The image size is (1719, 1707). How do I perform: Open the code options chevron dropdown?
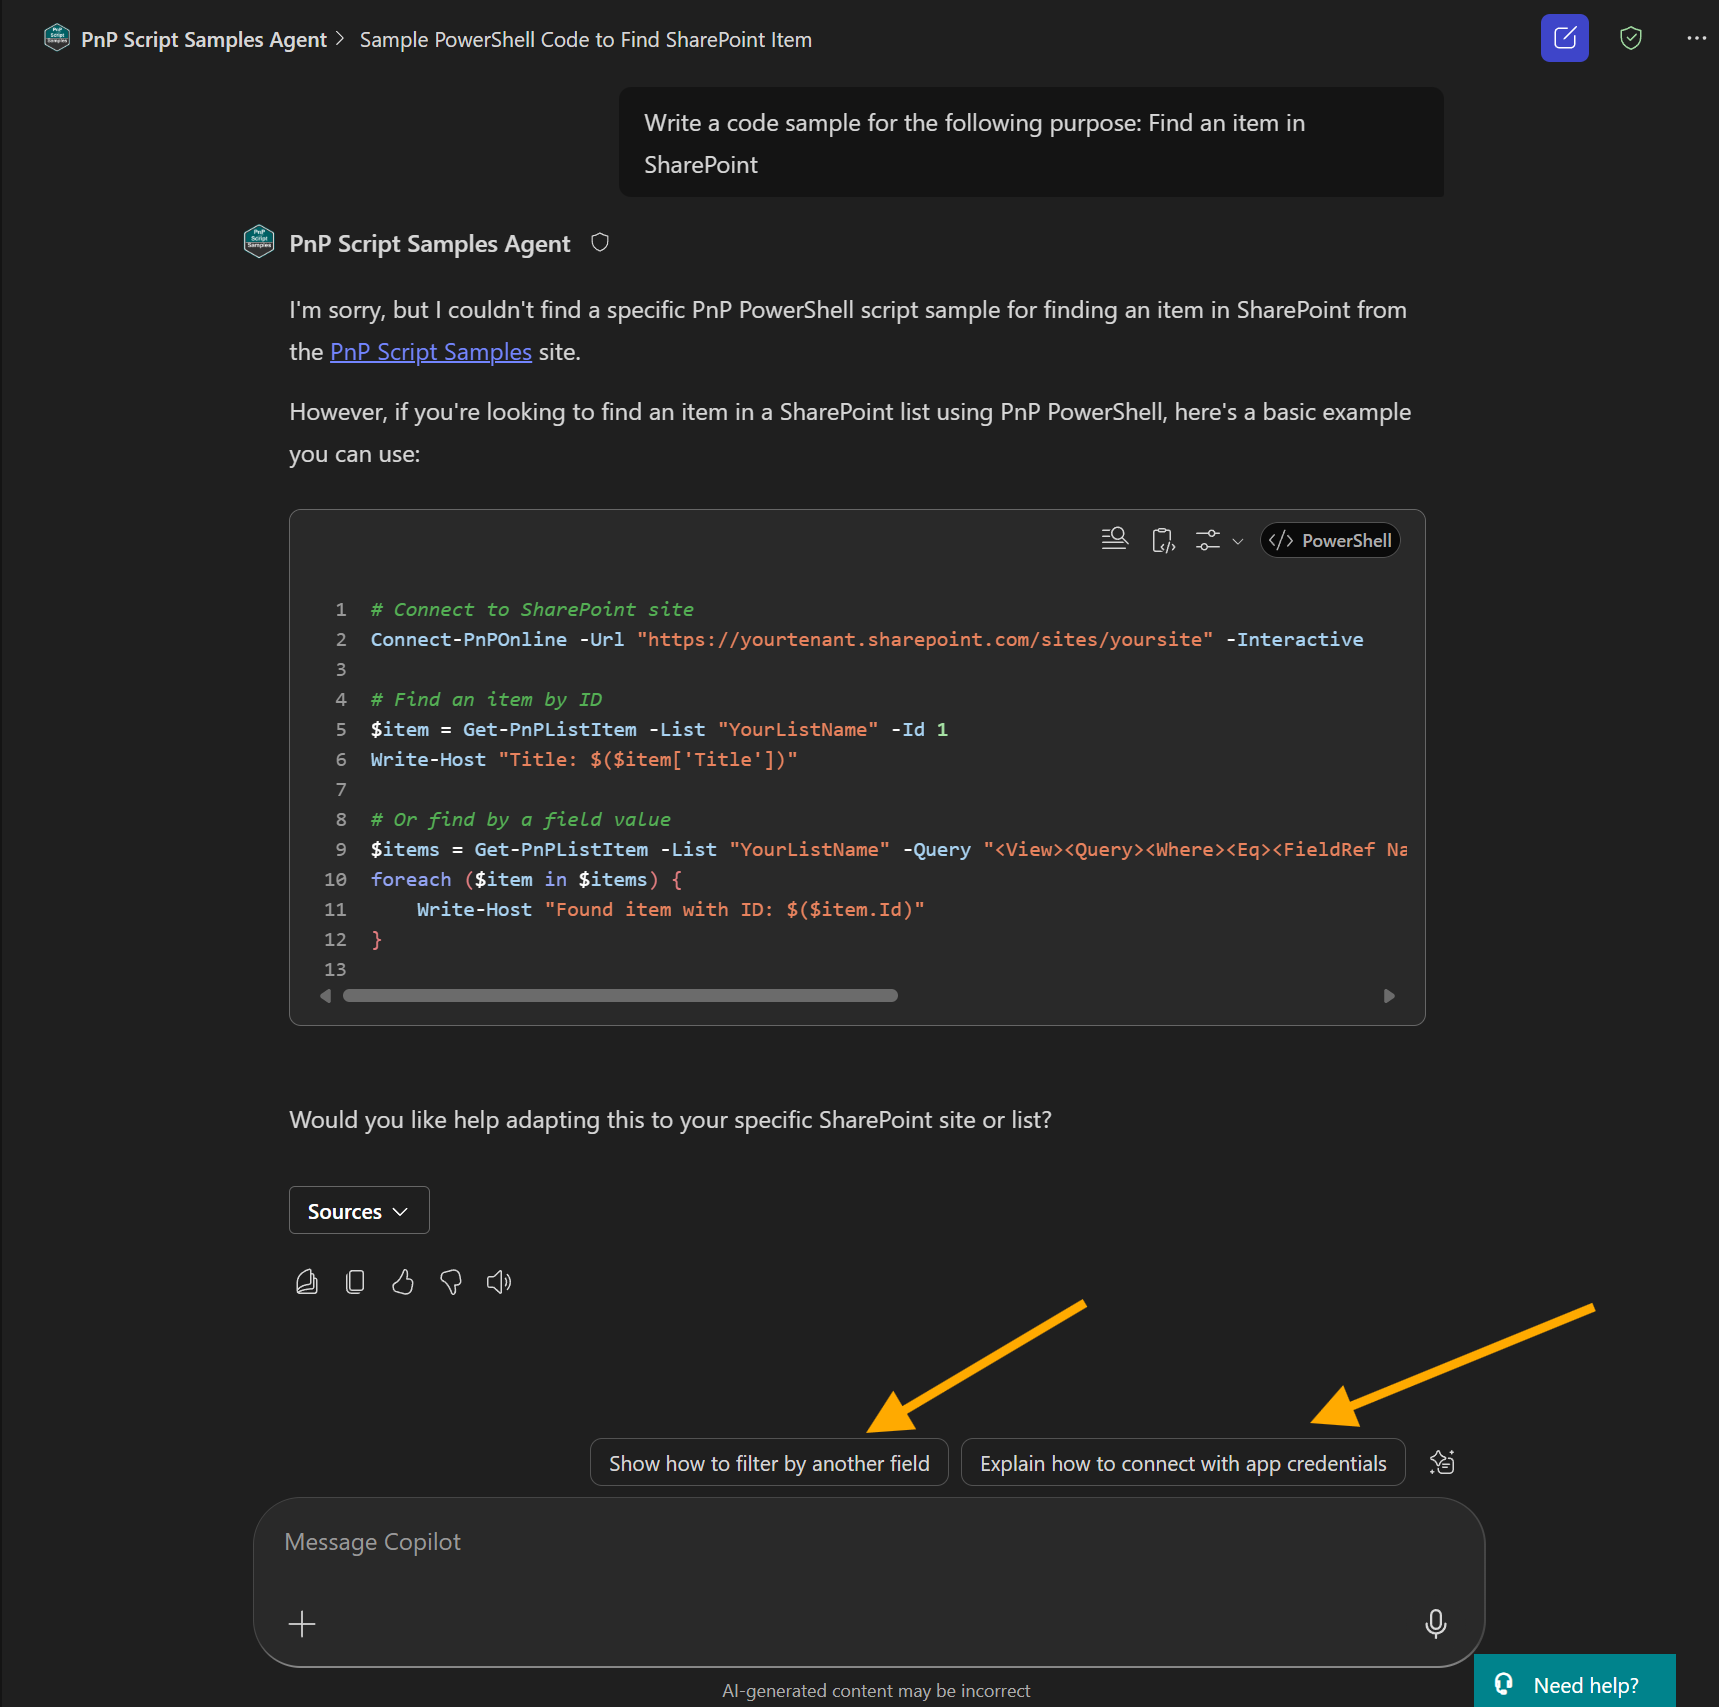[1239, 541]
